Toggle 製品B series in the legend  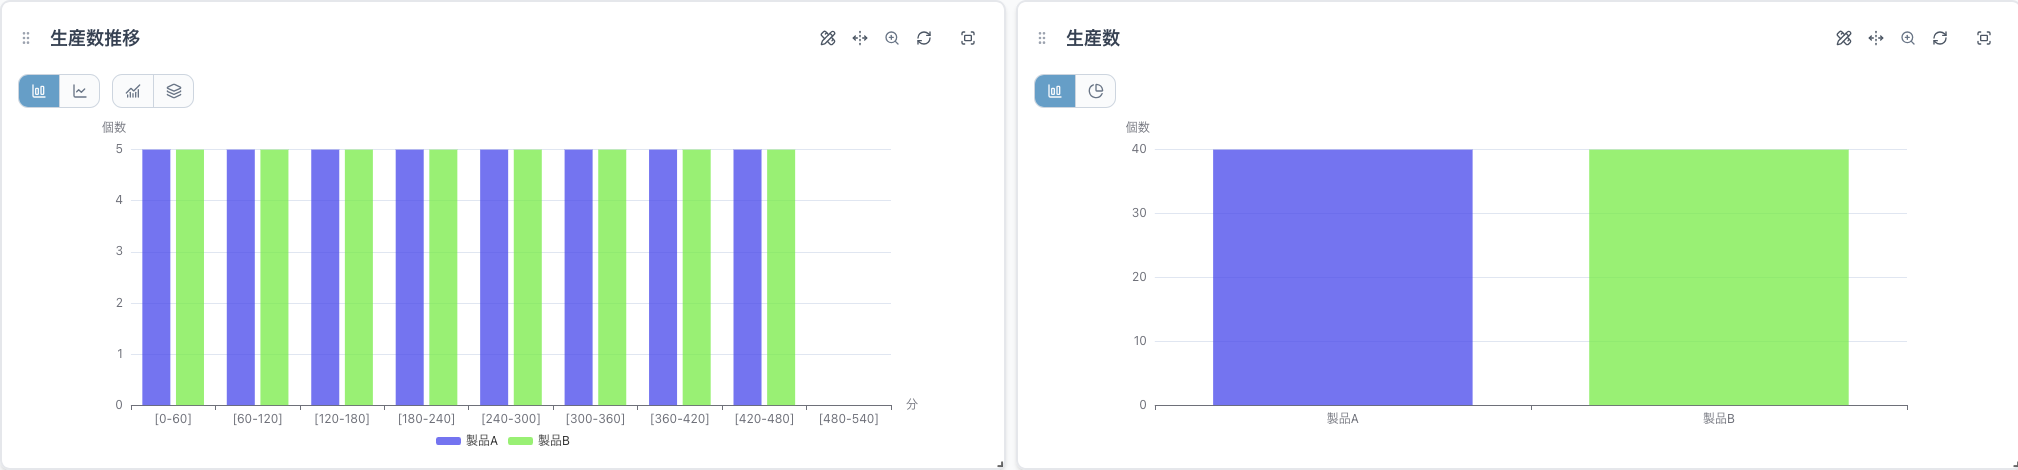coord(539,441)
